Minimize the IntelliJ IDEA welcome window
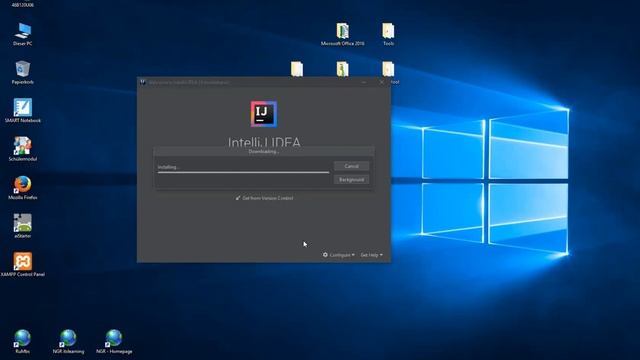 [364, 82]
